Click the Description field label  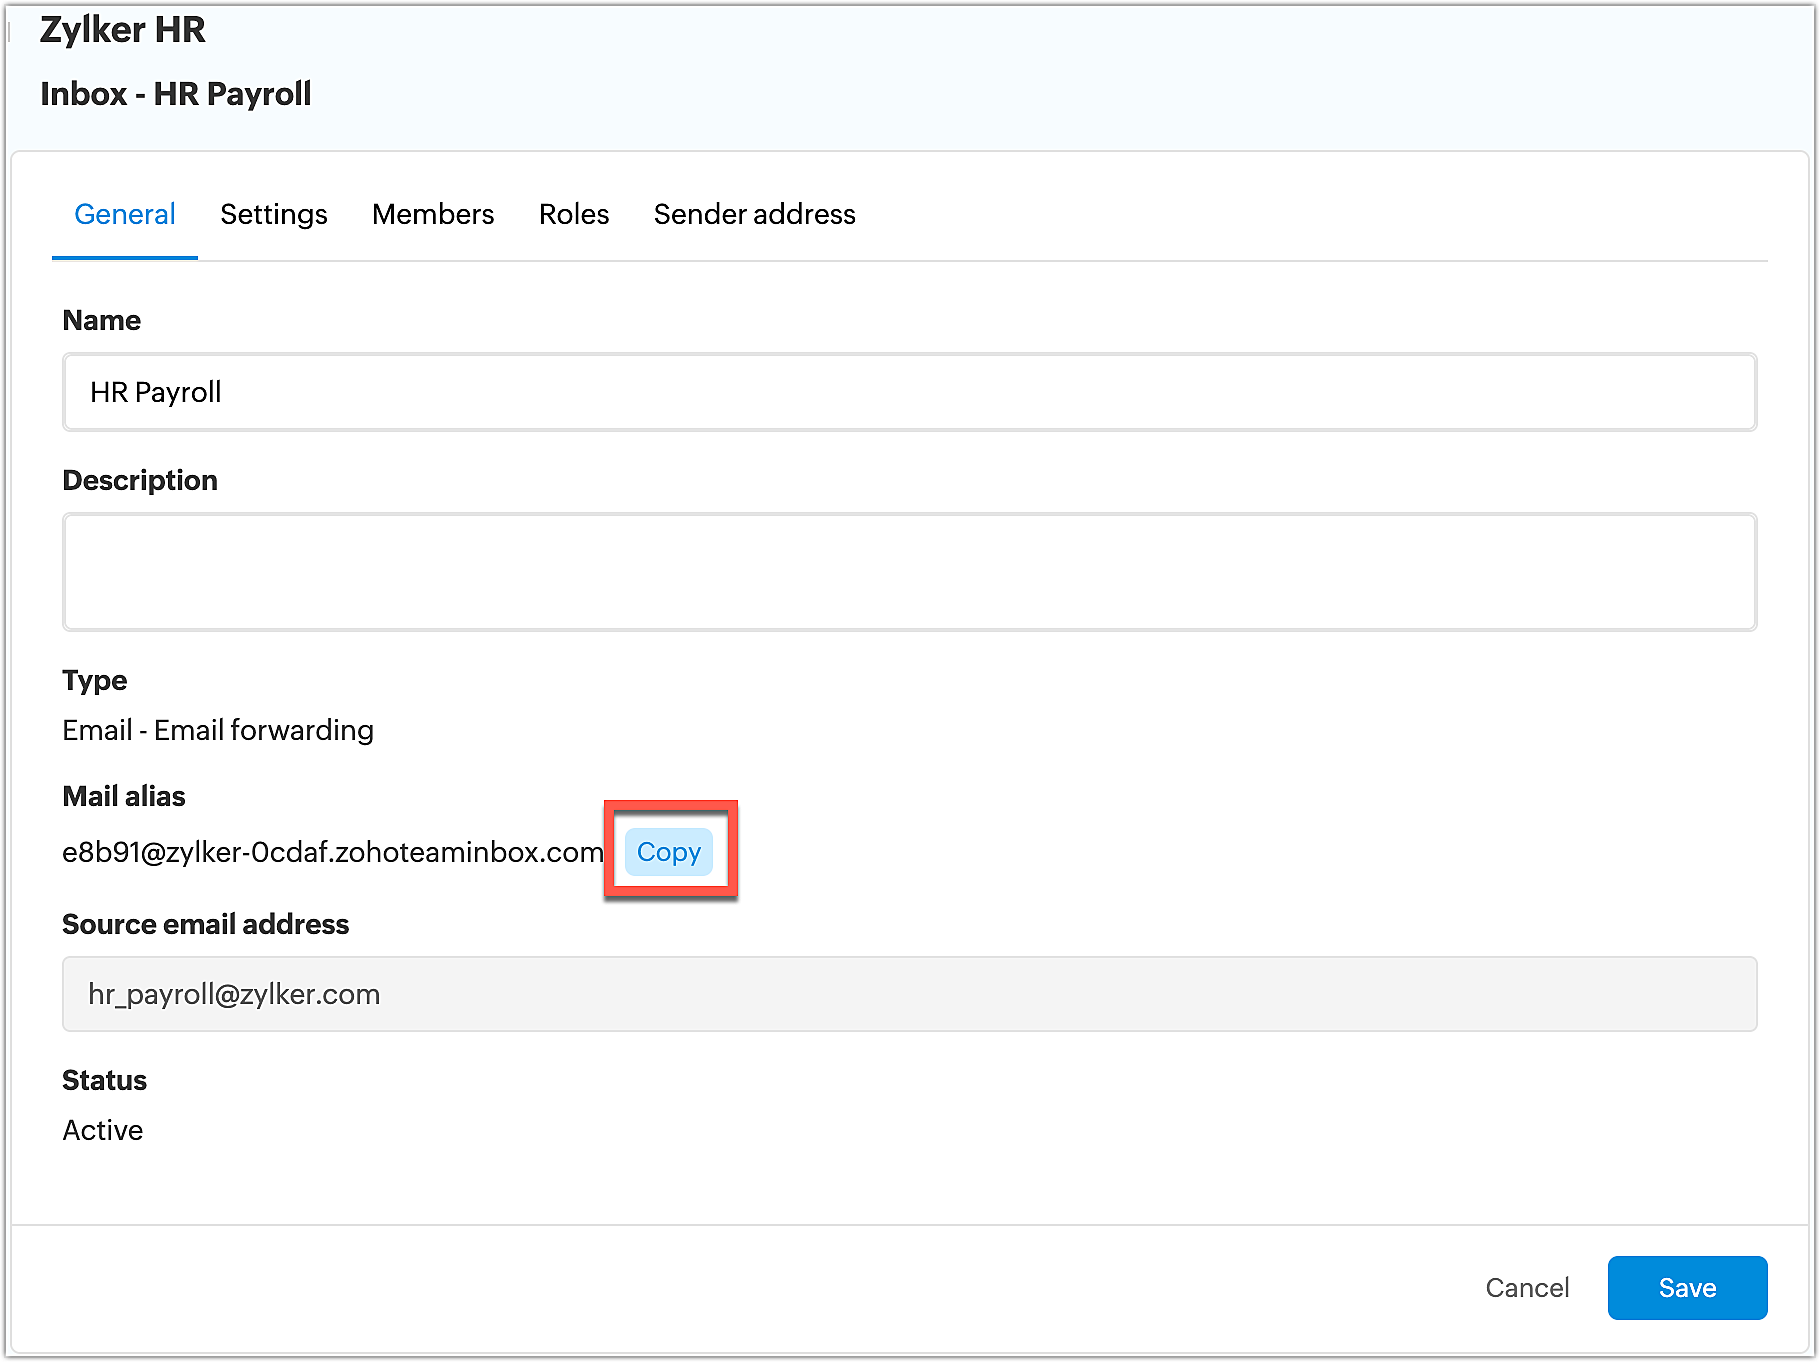140,480
